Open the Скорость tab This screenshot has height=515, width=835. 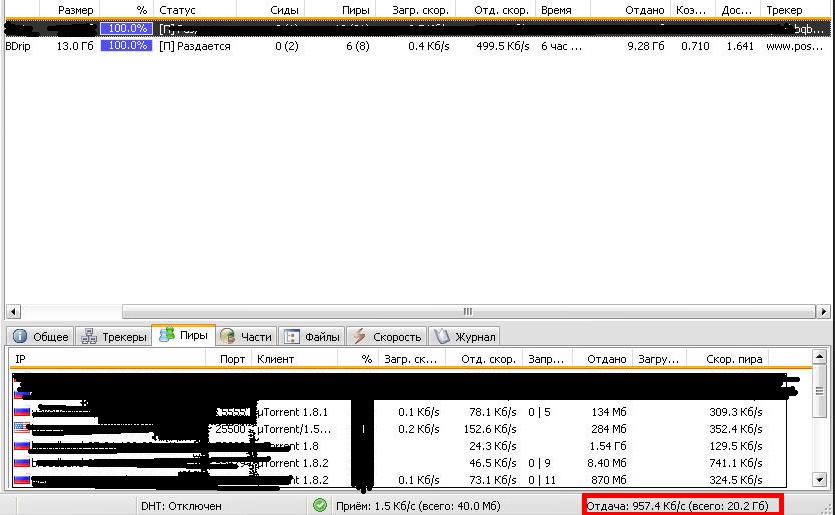click(x=387, y=337)
